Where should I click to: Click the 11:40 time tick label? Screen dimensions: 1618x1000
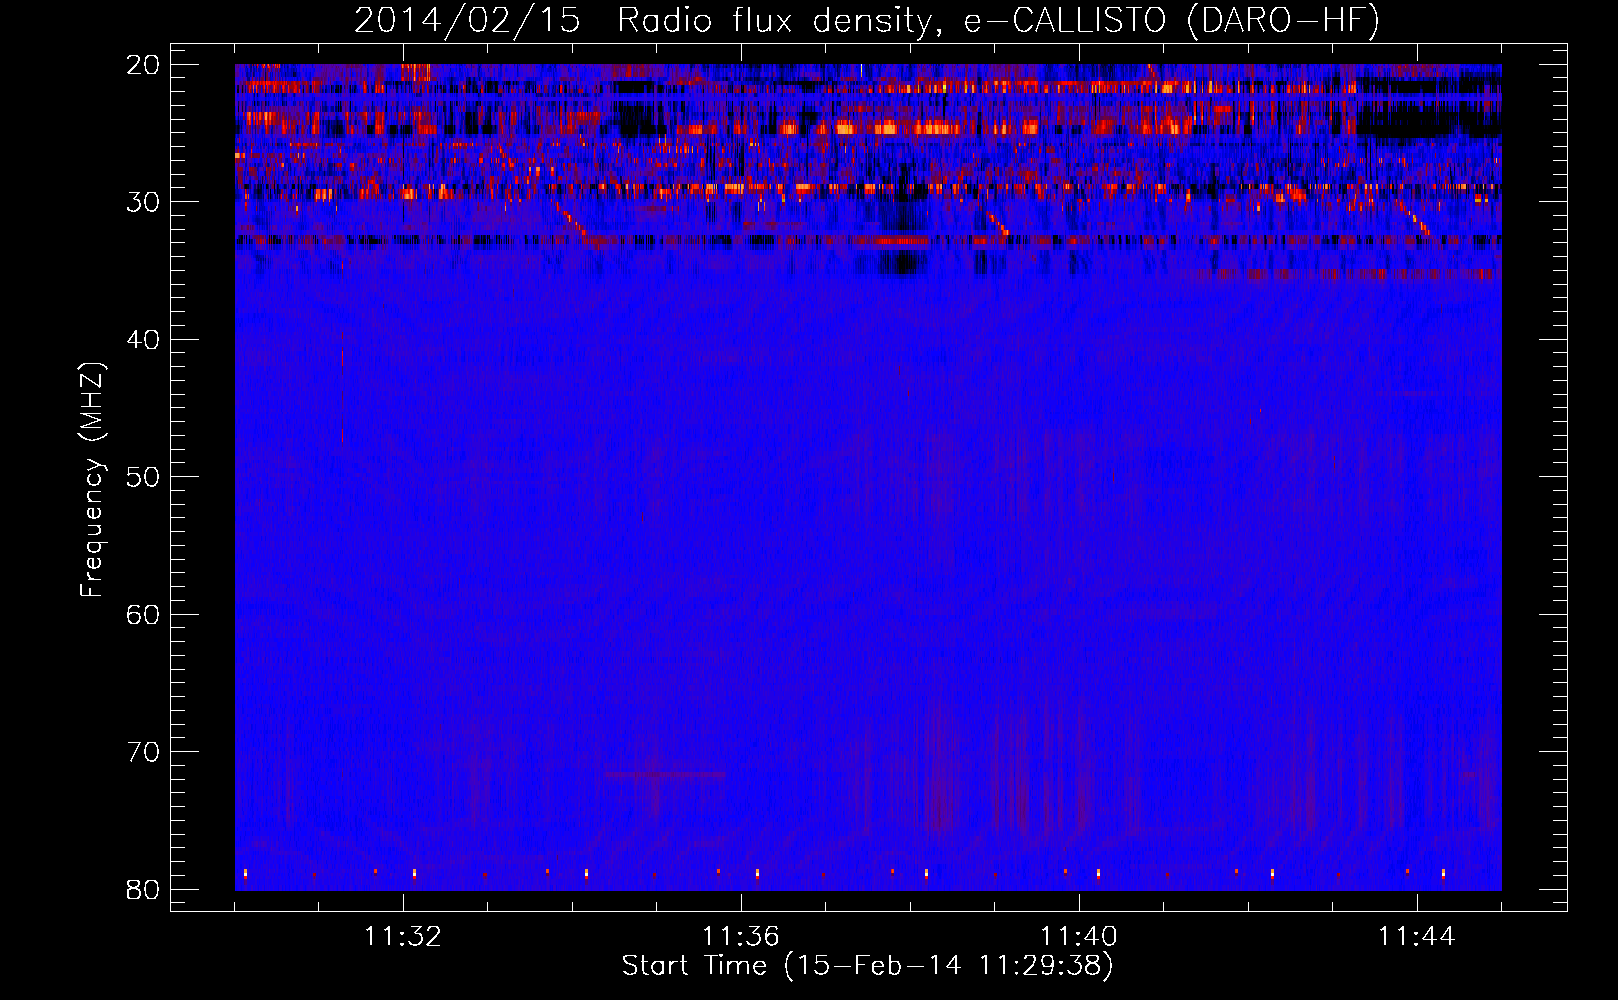tap(1079, 937)
